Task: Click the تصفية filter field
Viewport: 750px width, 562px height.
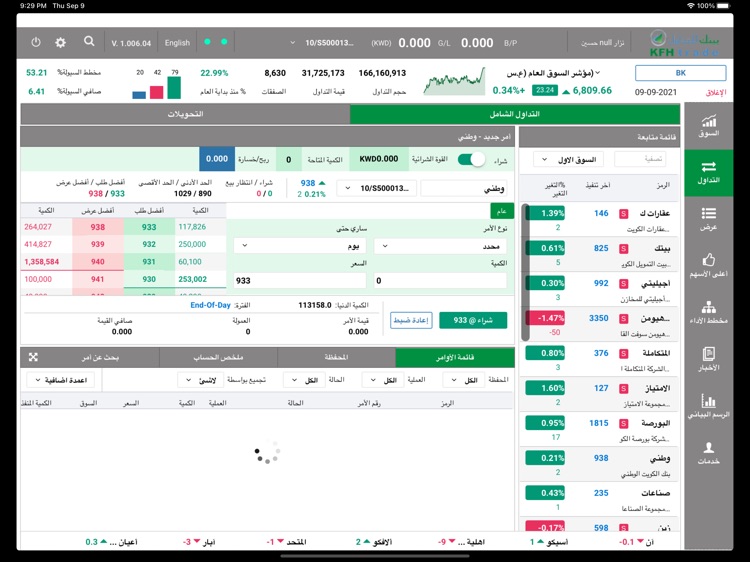Action: point(640,159)
